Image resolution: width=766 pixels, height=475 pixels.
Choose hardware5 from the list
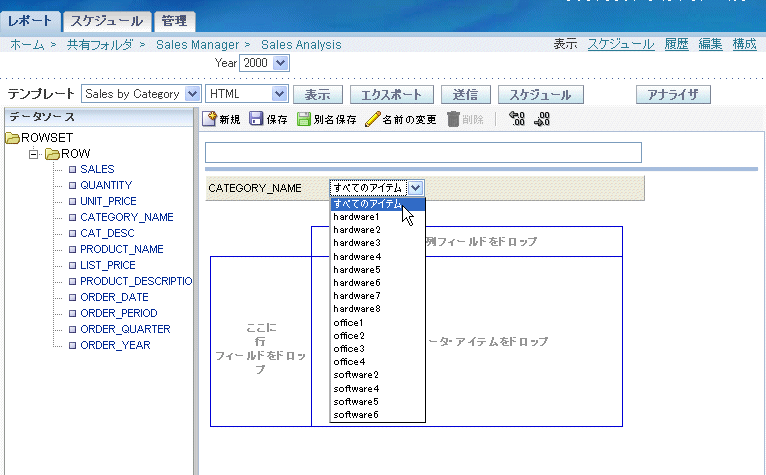377,270
